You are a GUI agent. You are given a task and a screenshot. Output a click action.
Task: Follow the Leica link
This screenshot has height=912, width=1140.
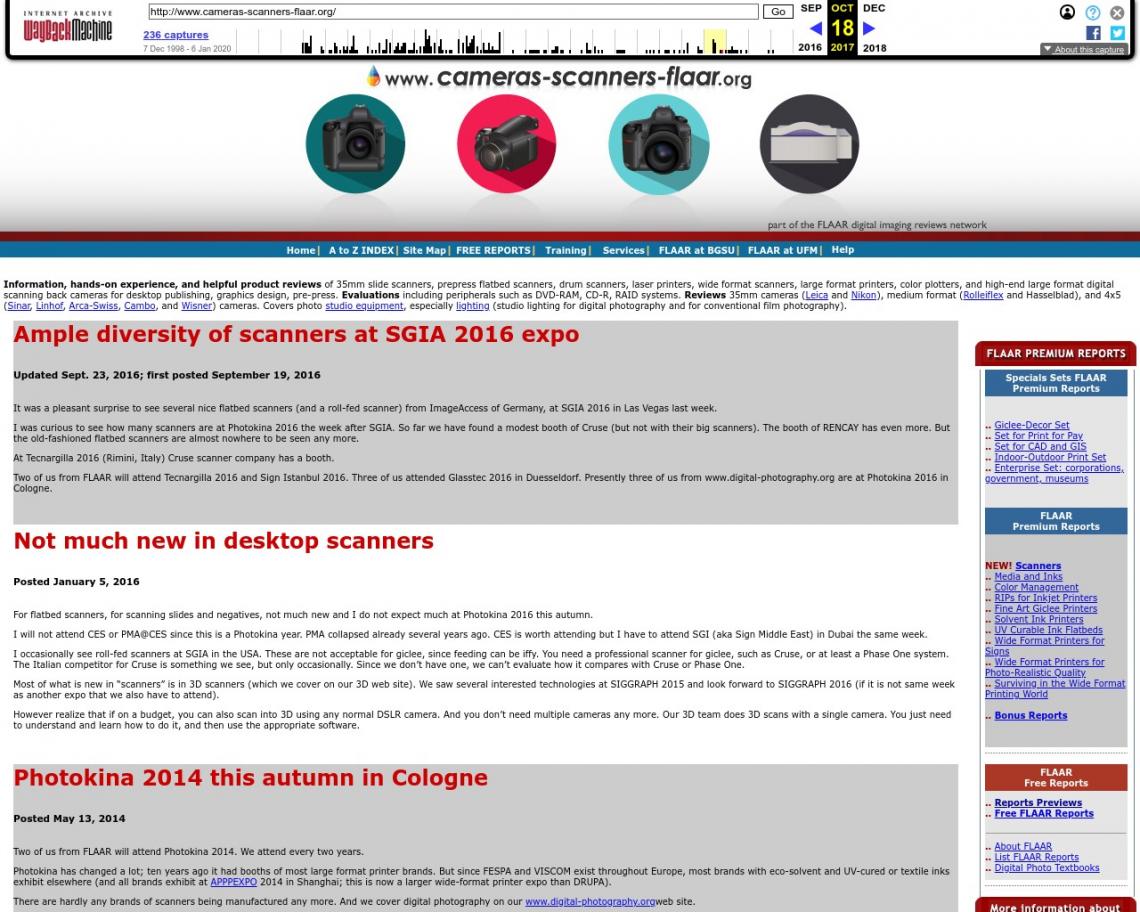pos(816,295)
